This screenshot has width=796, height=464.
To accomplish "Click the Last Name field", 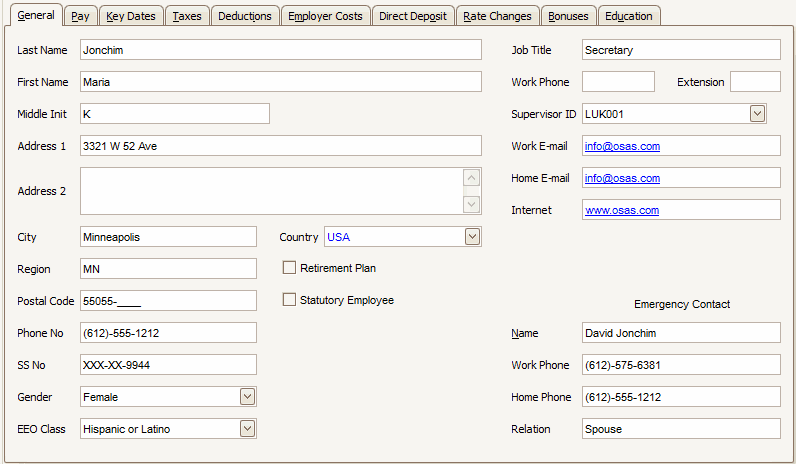I will 280,50.
